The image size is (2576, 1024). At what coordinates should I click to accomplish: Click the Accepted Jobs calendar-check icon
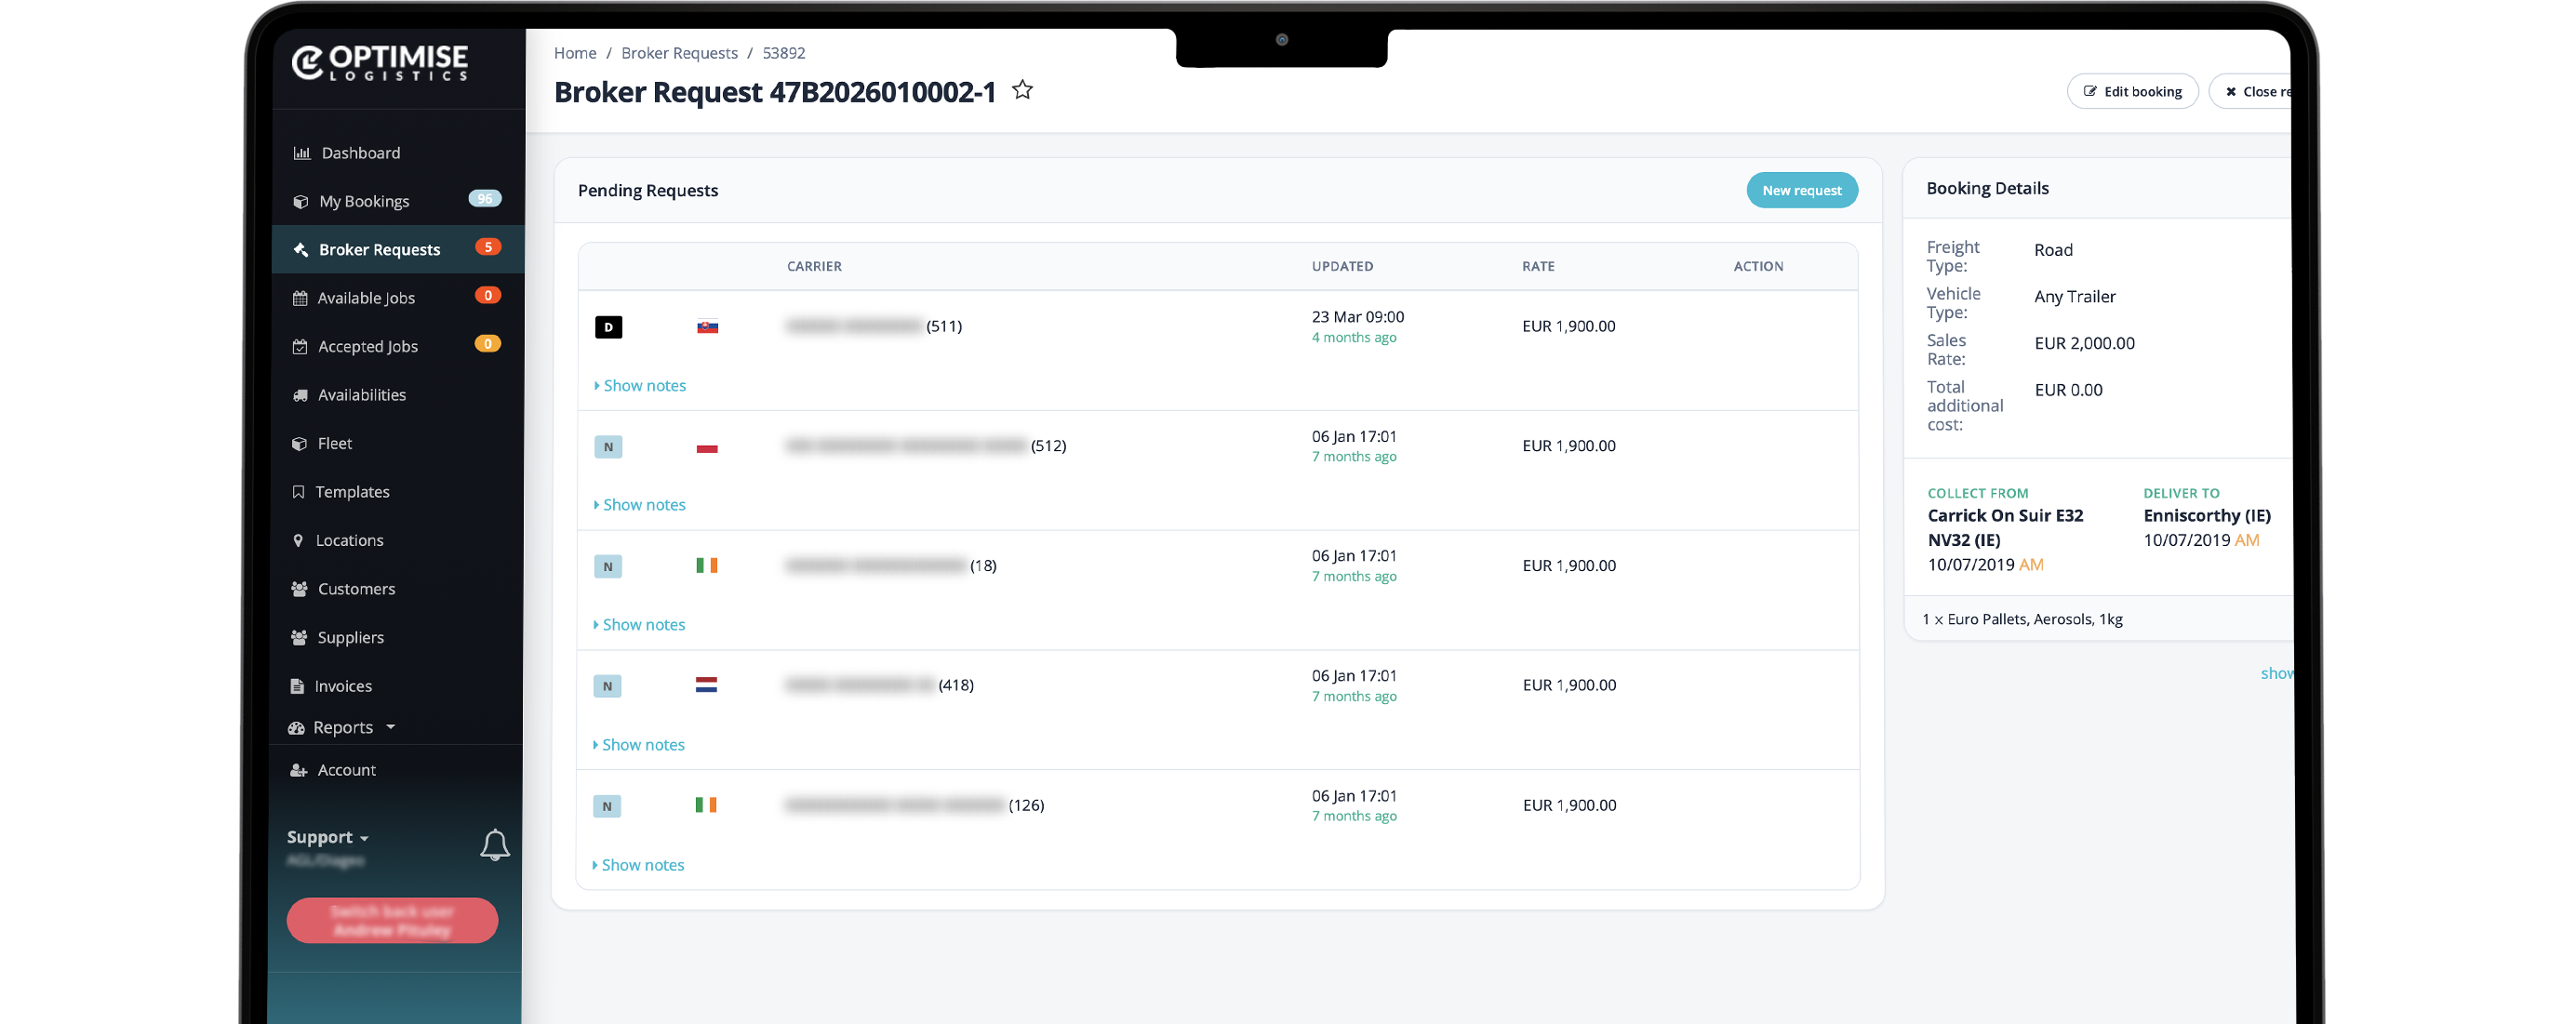(299, 347)
